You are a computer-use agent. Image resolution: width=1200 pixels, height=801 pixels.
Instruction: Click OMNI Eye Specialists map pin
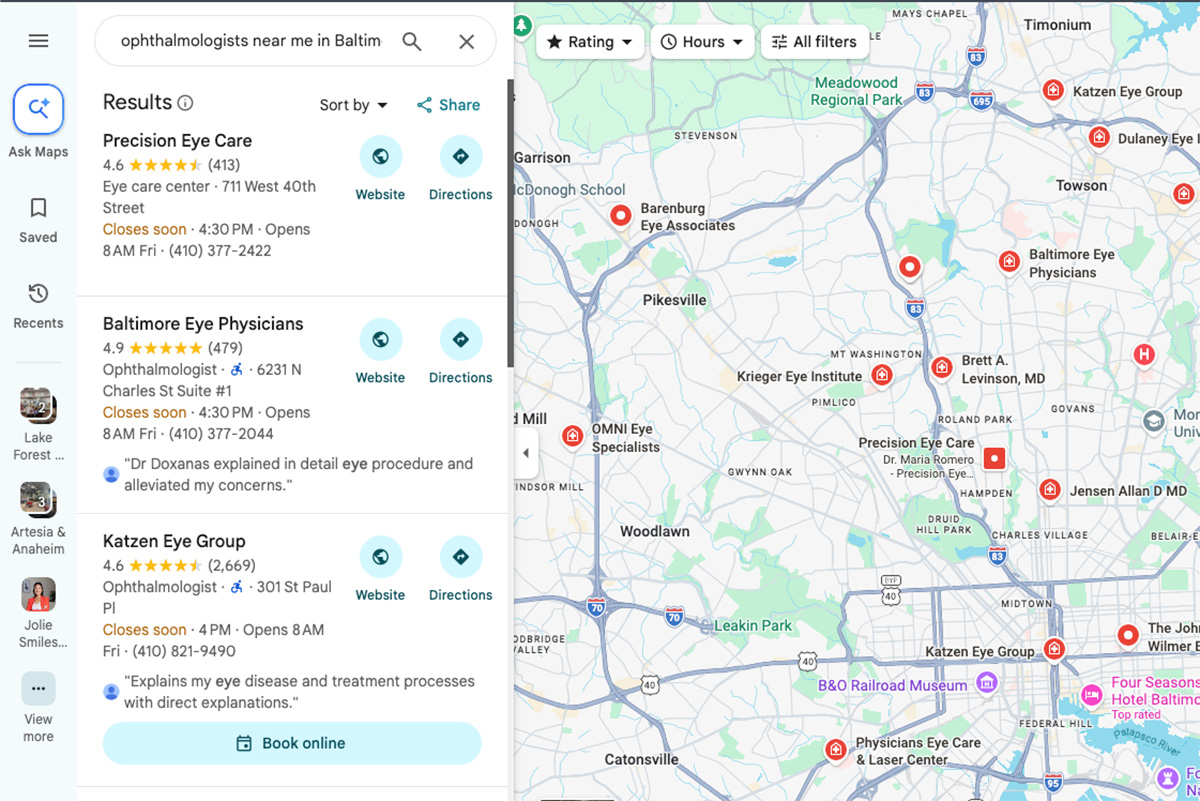click(573, 436)
